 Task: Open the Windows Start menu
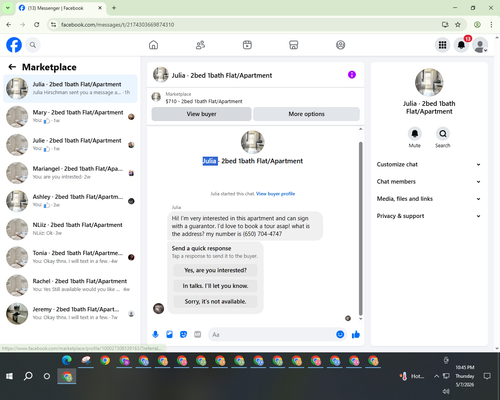(9, 376)
